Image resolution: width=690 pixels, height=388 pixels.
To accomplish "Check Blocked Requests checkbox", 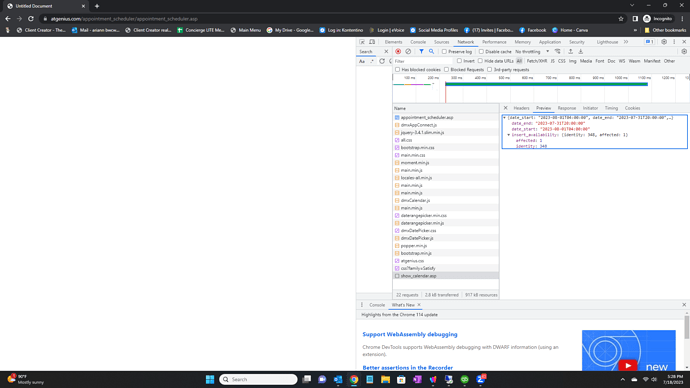I will click(x=447, y=70).
